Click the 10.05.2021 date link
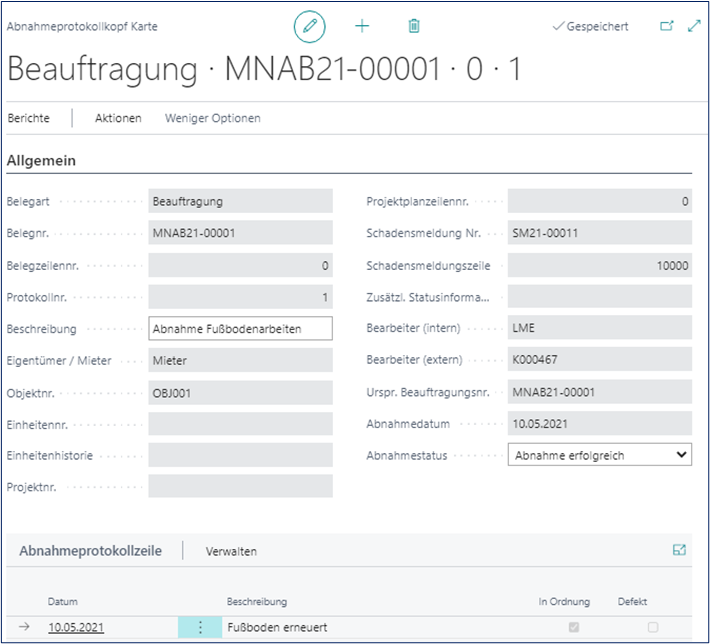The height and width of the screenshot is (644, 710). [76, 628]
